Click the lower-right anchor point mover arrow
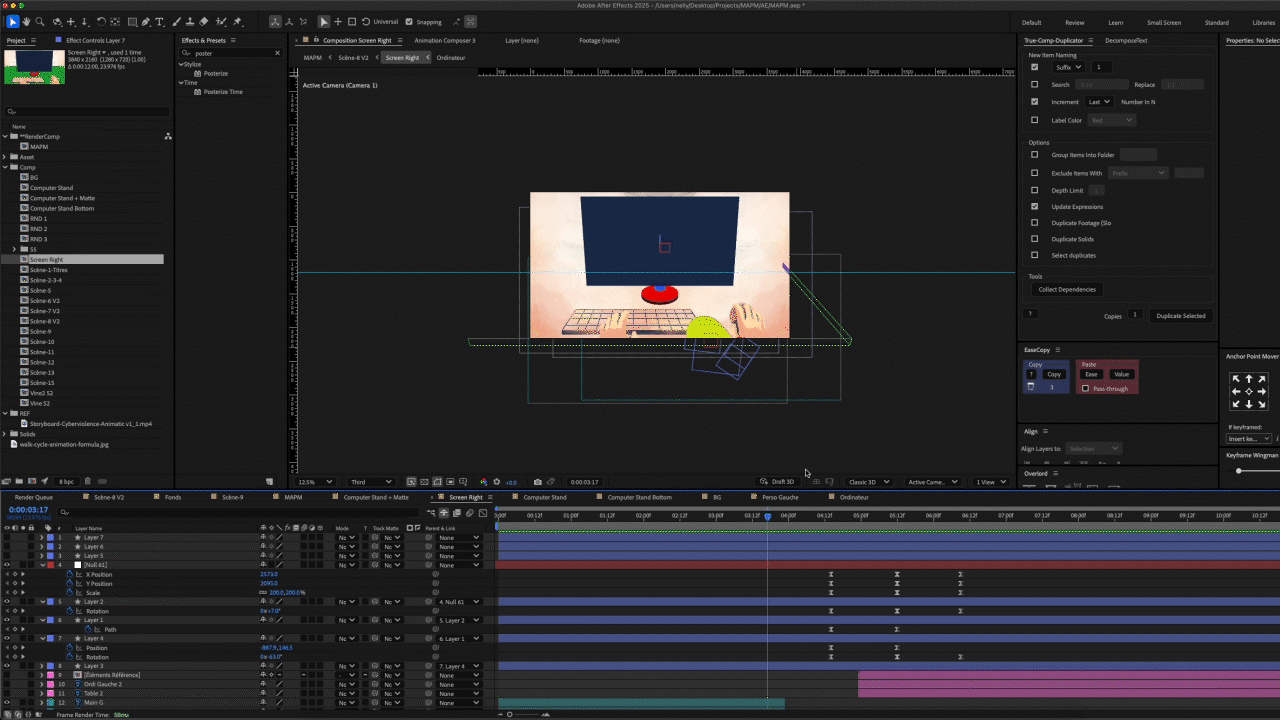Image resolution: width=1280 pixels, height=720 pixels. [x=1262, y=404]
